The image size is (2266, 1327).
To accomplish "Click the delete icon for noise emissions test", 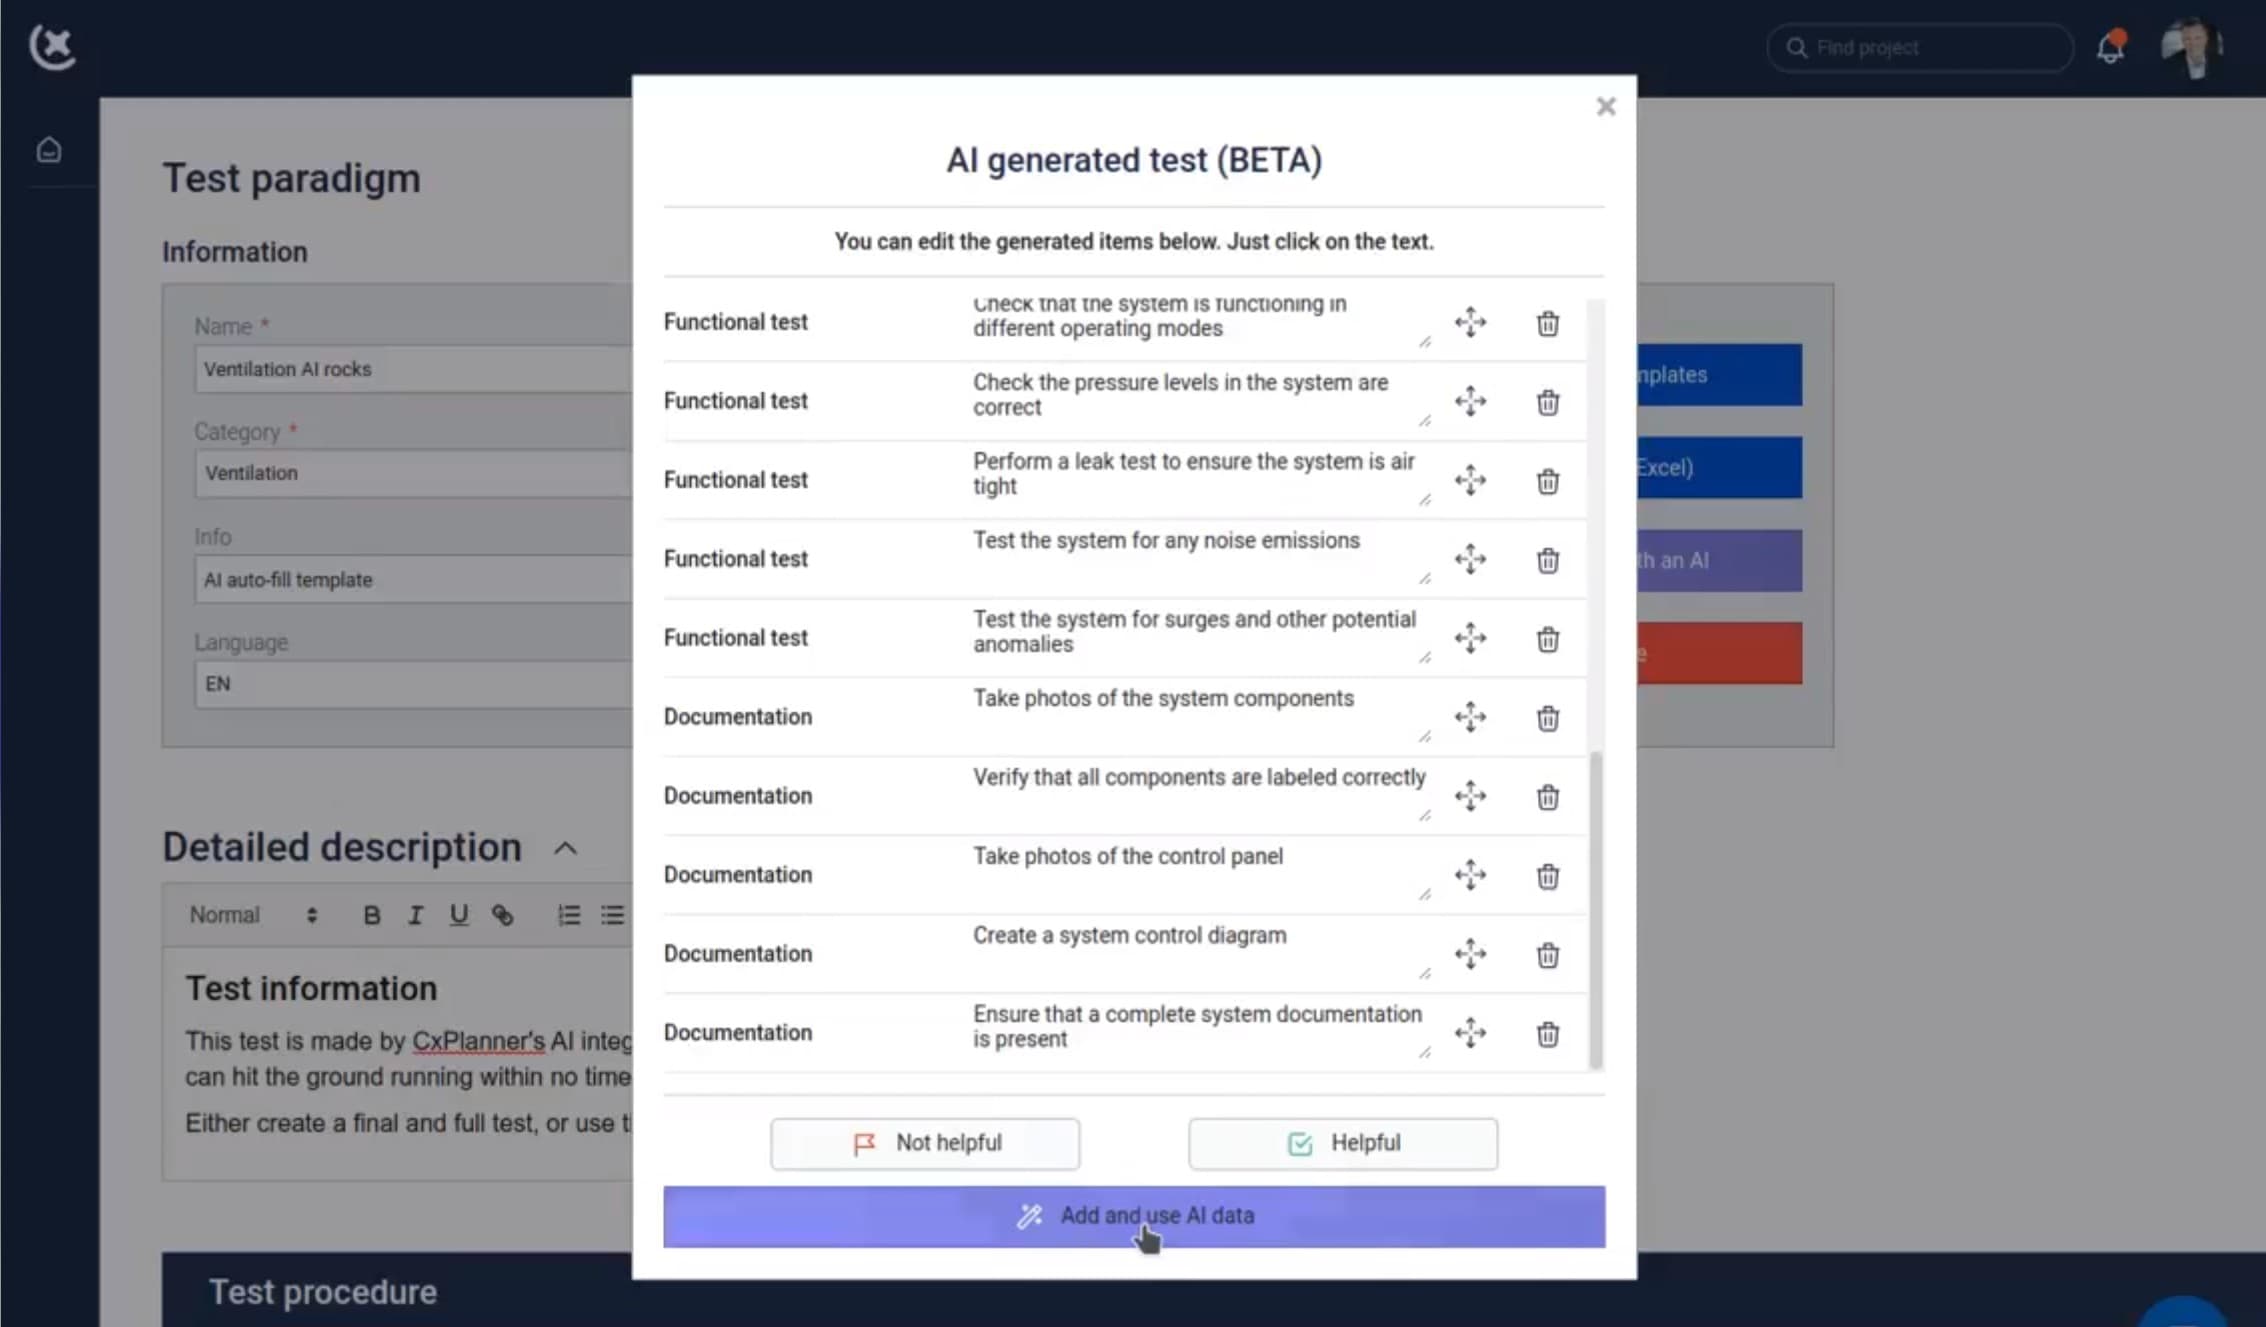I will (x=1548, y=559).
